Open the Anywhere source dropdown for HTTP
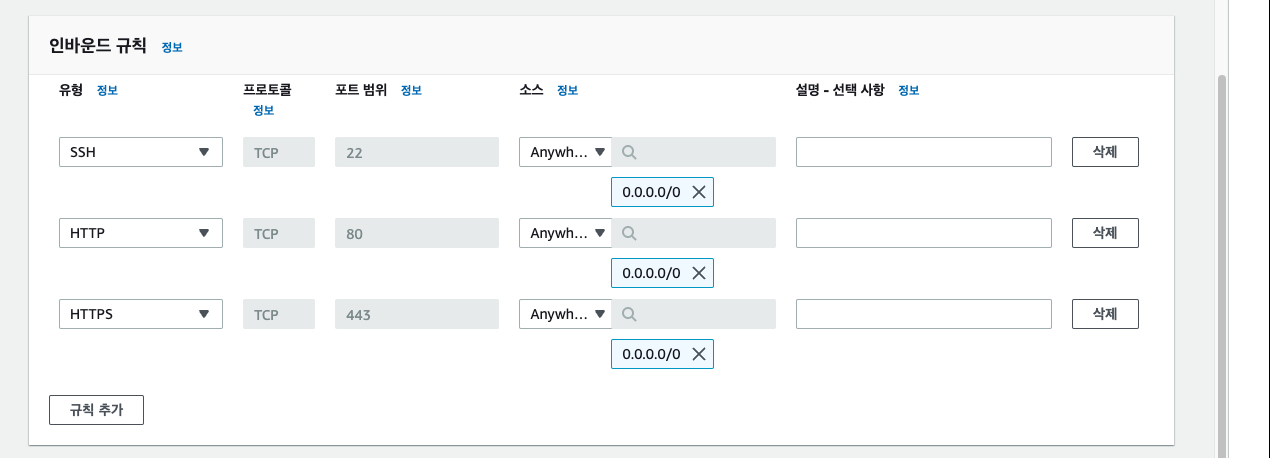 pos(565,233)
